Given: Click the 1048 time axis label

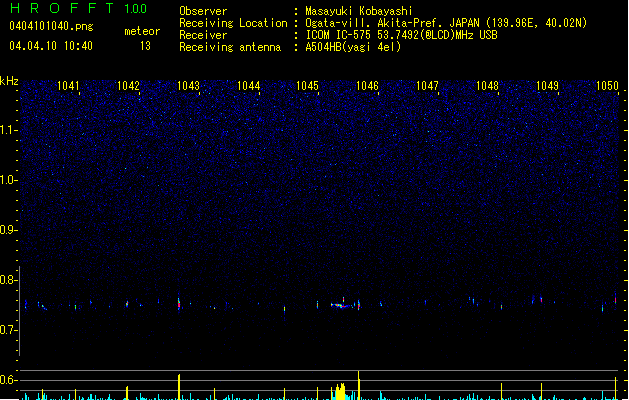Looking at the screenshot, I should pos(487,86).
